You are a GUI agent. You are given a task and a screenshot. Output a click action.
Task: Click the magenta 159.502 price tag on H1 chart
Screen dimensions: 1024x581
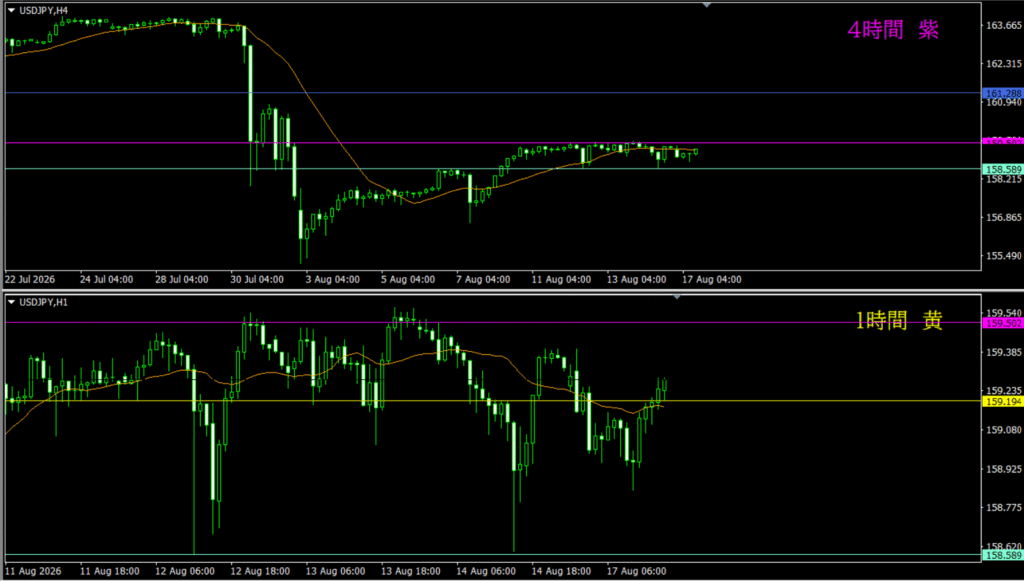pos(1003,323)
